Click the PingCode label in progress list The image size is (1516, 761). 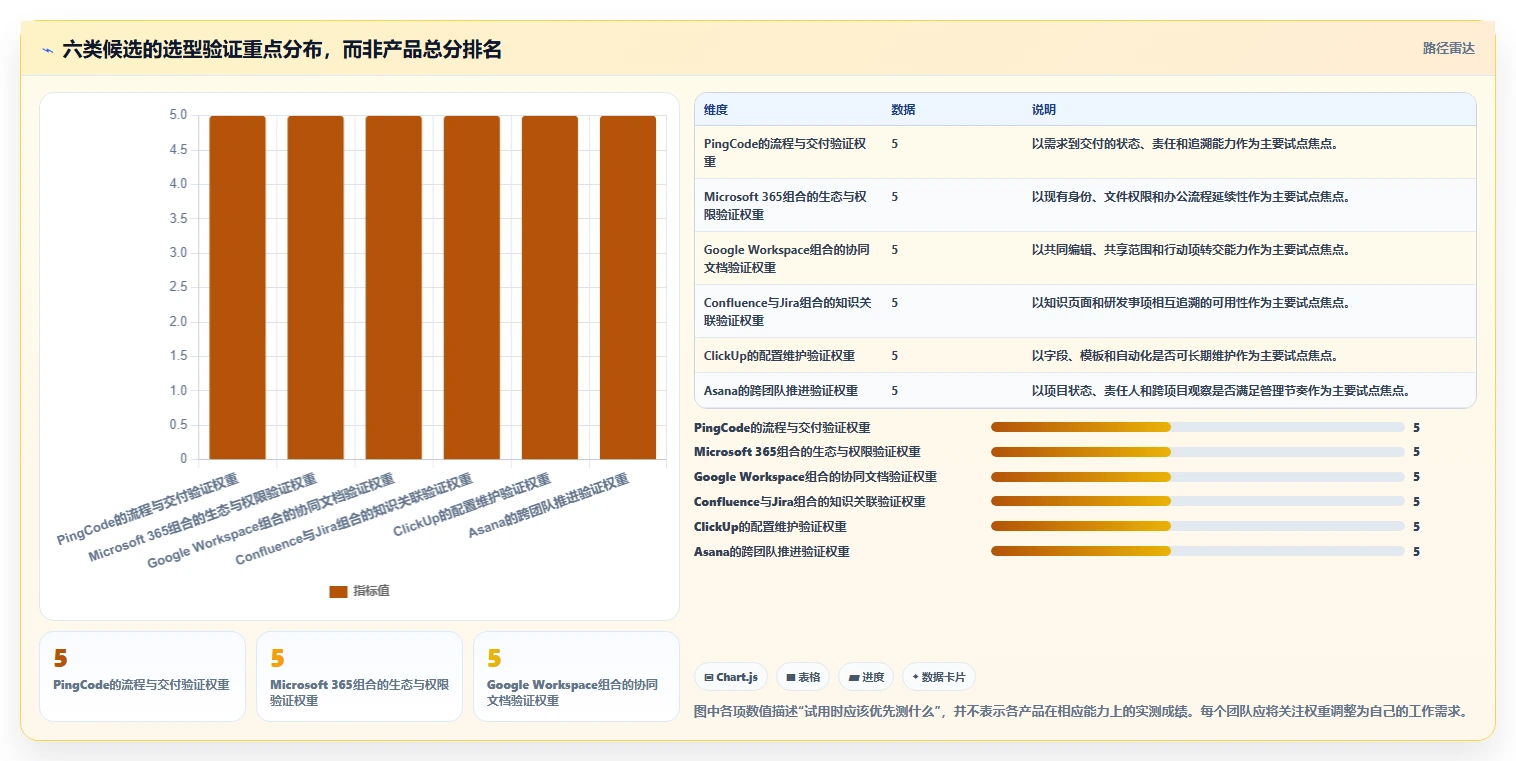coord(782,427)
